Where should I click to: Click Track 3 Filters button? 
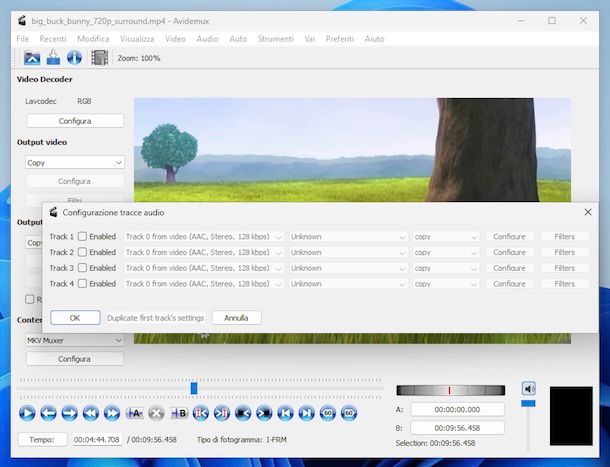point(564,268)
